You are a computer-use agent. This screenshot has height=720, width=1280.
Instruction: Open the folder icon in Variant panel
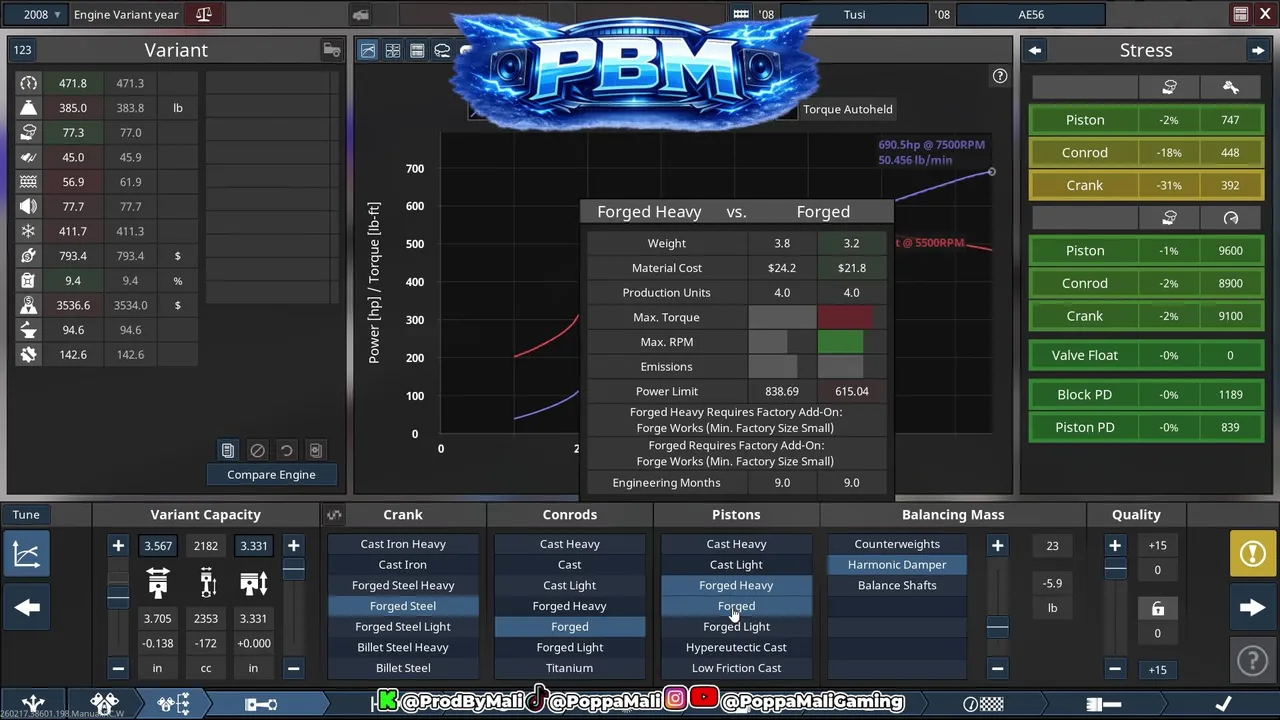pos(331,50)
